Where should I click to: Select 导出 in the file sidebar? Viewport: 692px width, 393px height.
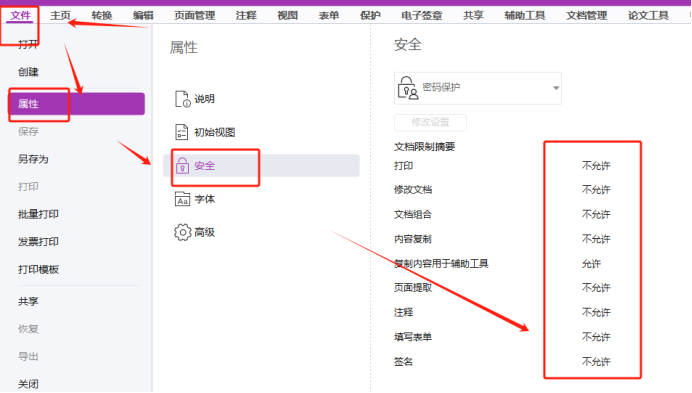pyautogui.click(x=28, y=356)
